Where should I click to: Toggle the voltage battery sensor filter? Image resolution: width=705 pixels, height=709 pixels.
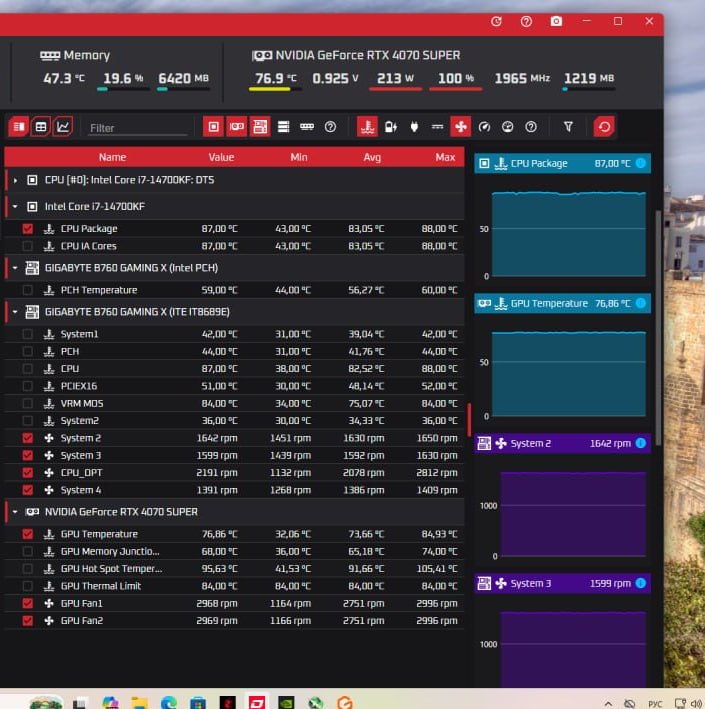(391, 127)
